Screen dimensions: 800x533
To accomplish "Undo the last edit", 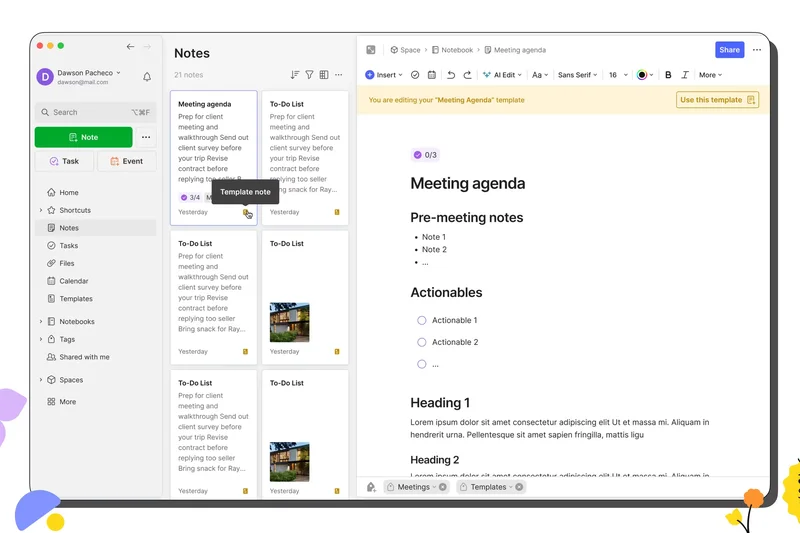I will pos(451,75).
